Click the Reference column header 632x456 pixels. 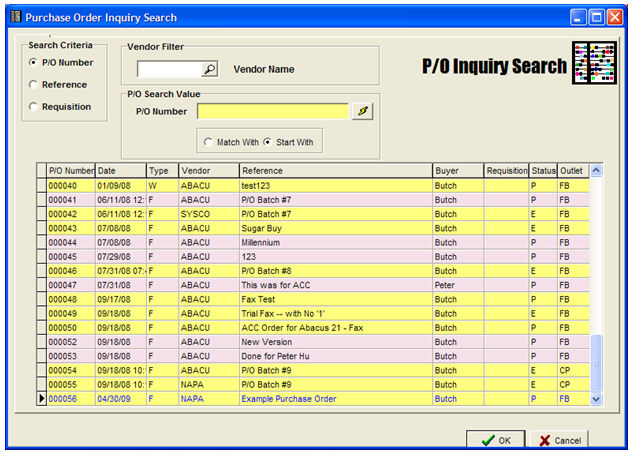coord(334,171)
